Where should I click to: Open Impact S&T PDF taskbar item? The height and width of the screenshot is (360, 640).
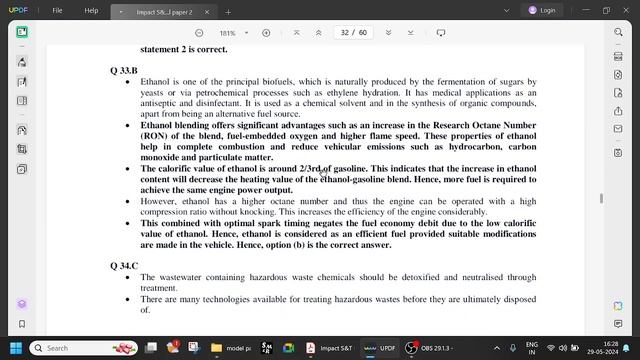(x=329, y=348)
